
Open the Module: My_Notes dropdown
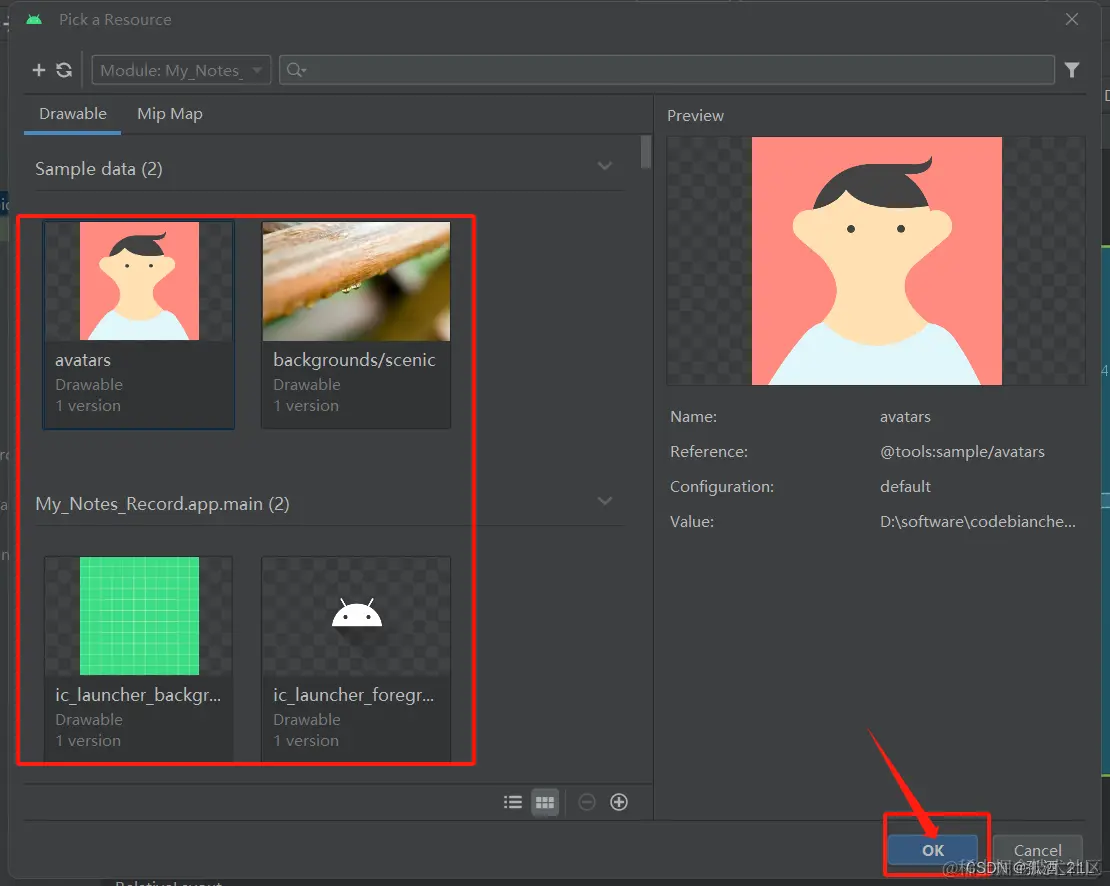coord(181,70)
